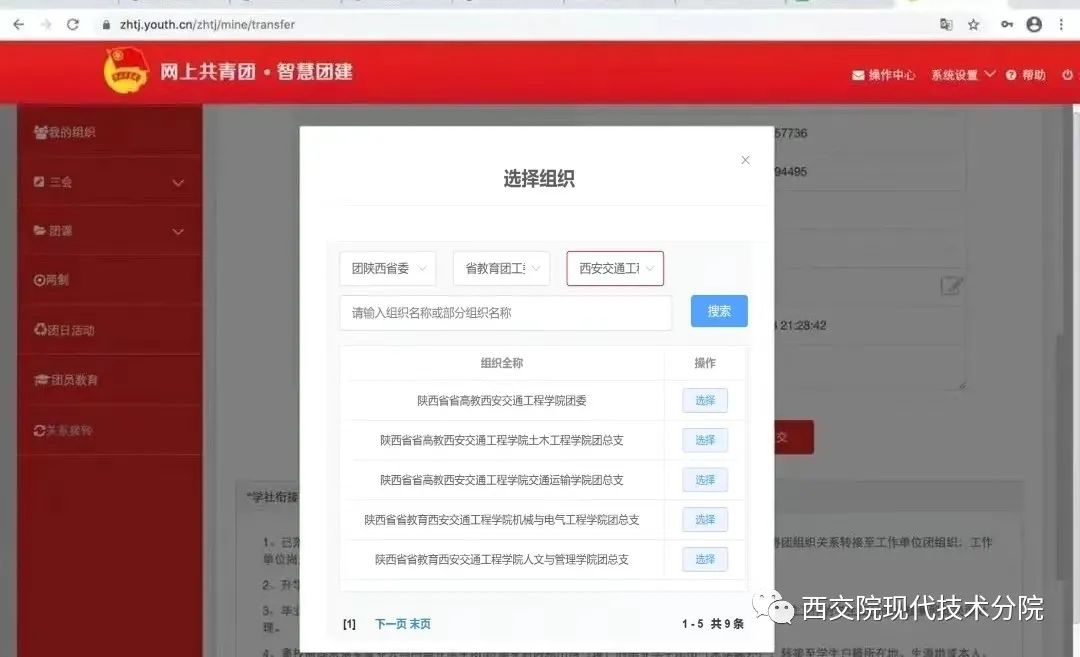Open the Chrome profile avatar icon
The width and height of the screenshot is (1080, 657).
1034,24
